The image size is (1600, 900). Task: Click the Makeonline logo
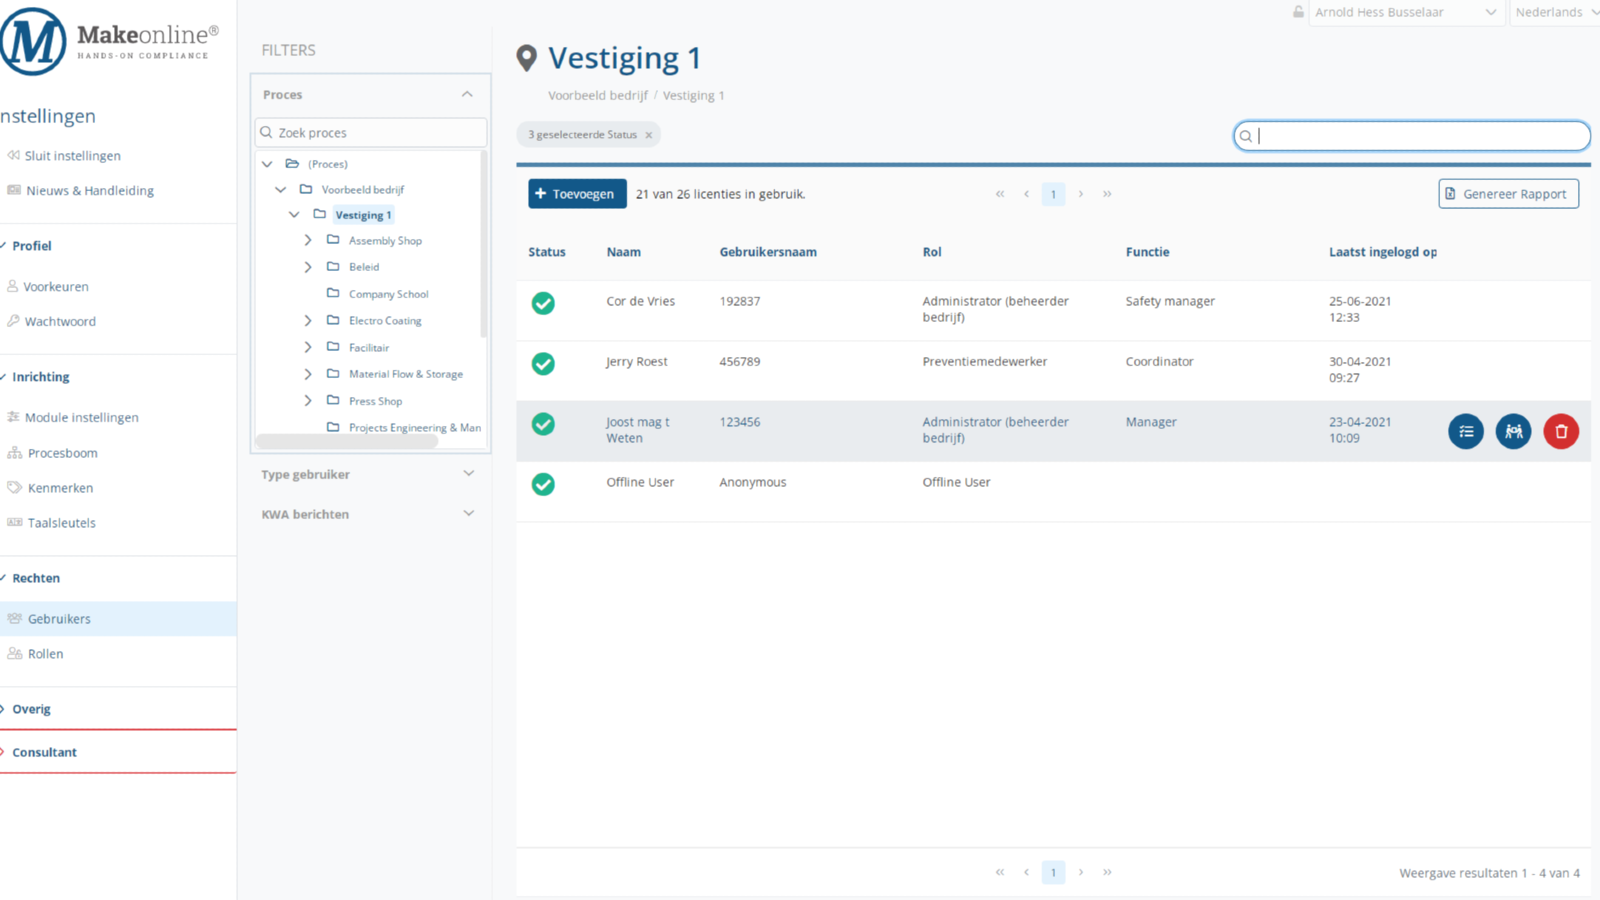(108, 42)
